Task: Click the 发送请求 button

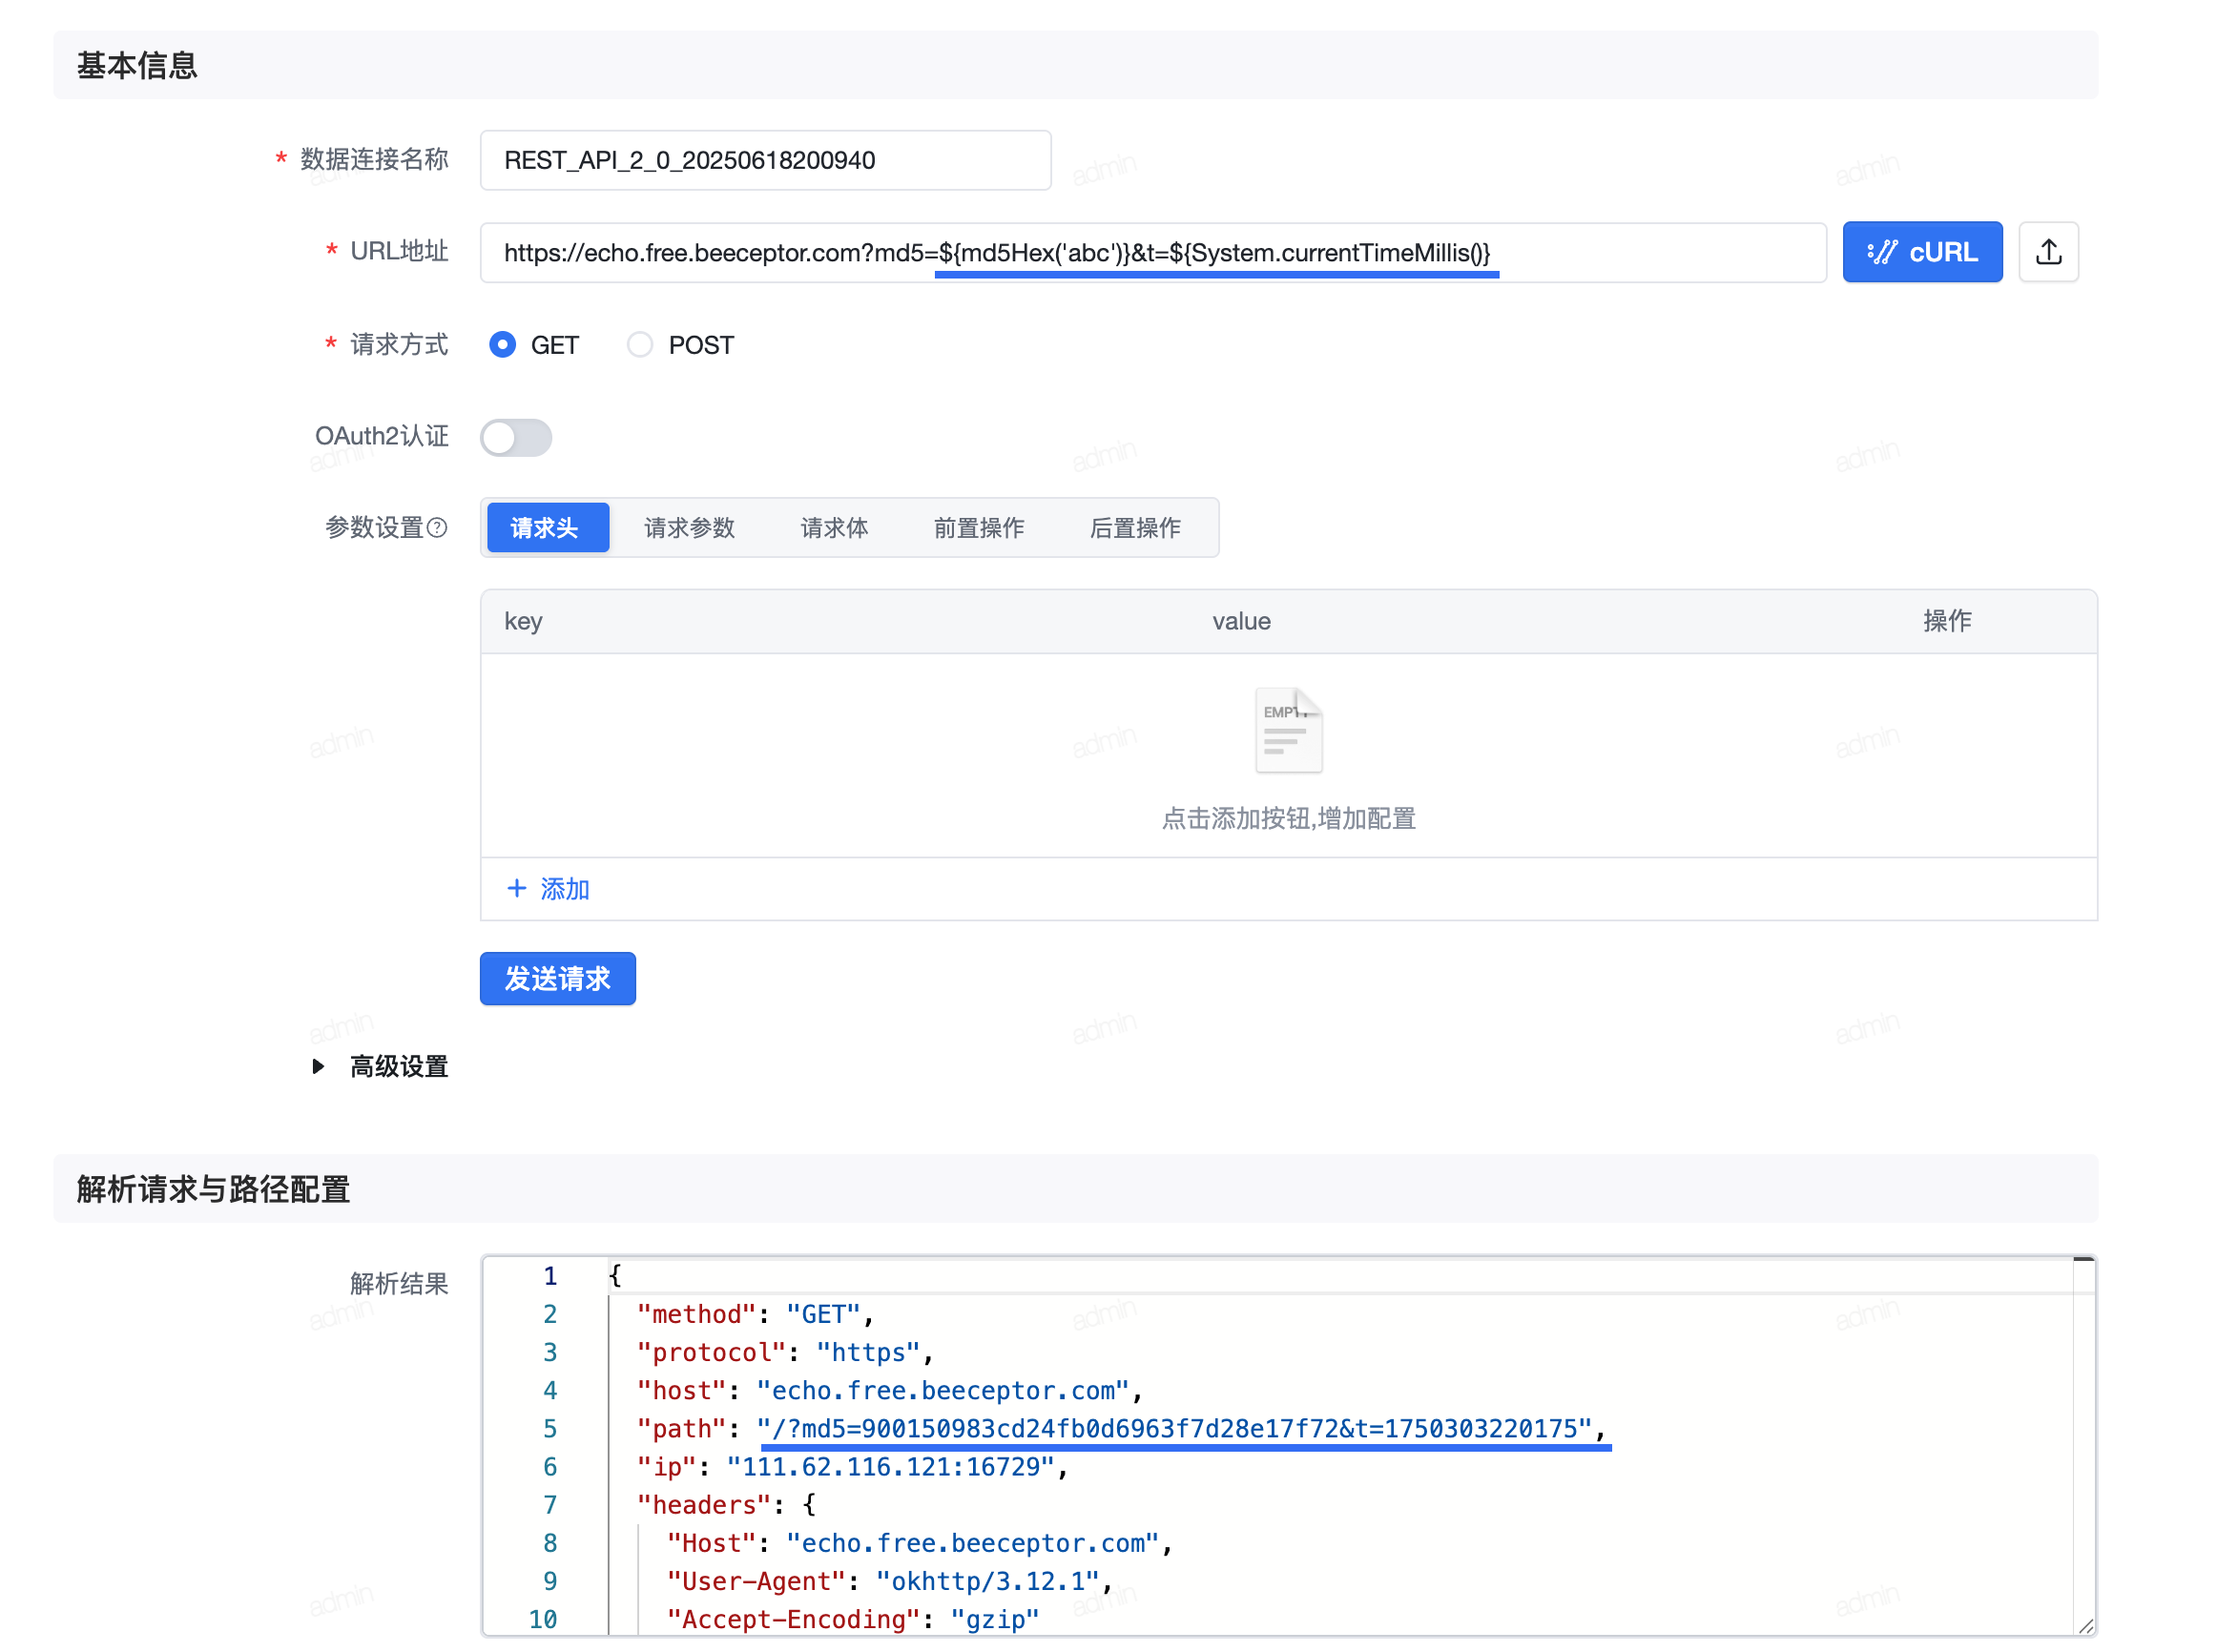Action: click(557, 978)
